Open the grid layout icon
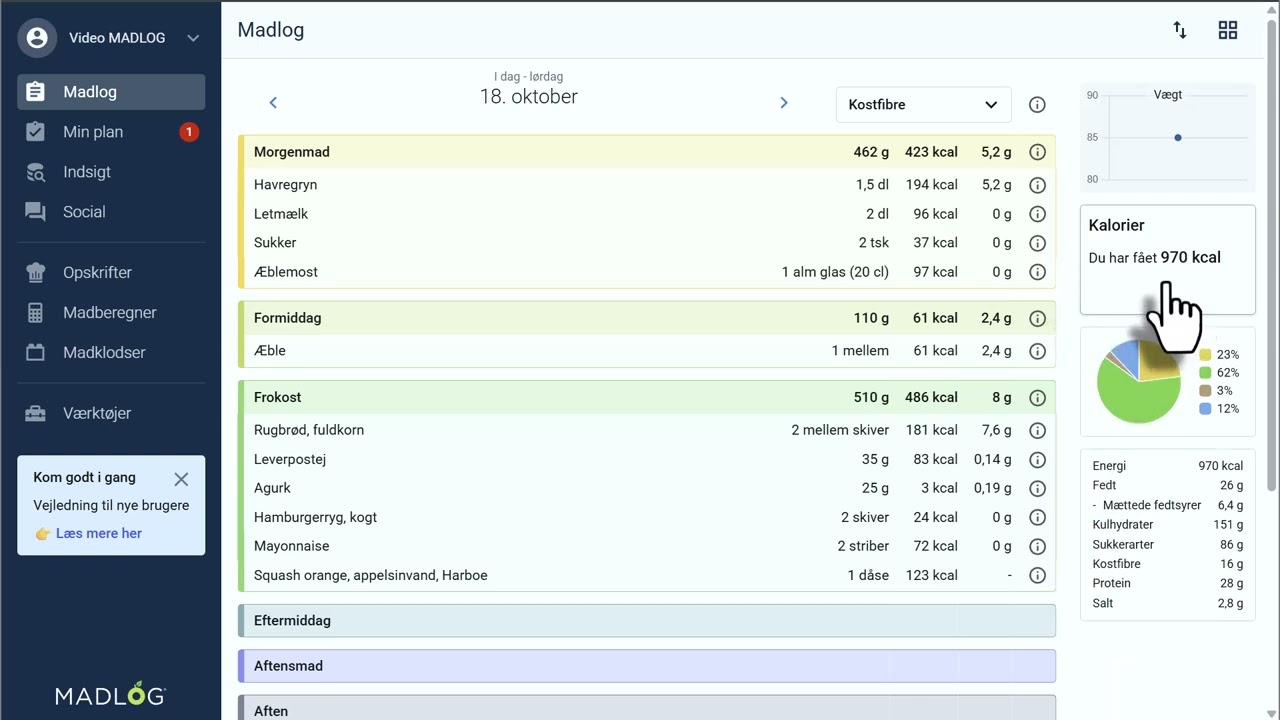This screenshot has height=720, width=1280. pos(1228,30)
